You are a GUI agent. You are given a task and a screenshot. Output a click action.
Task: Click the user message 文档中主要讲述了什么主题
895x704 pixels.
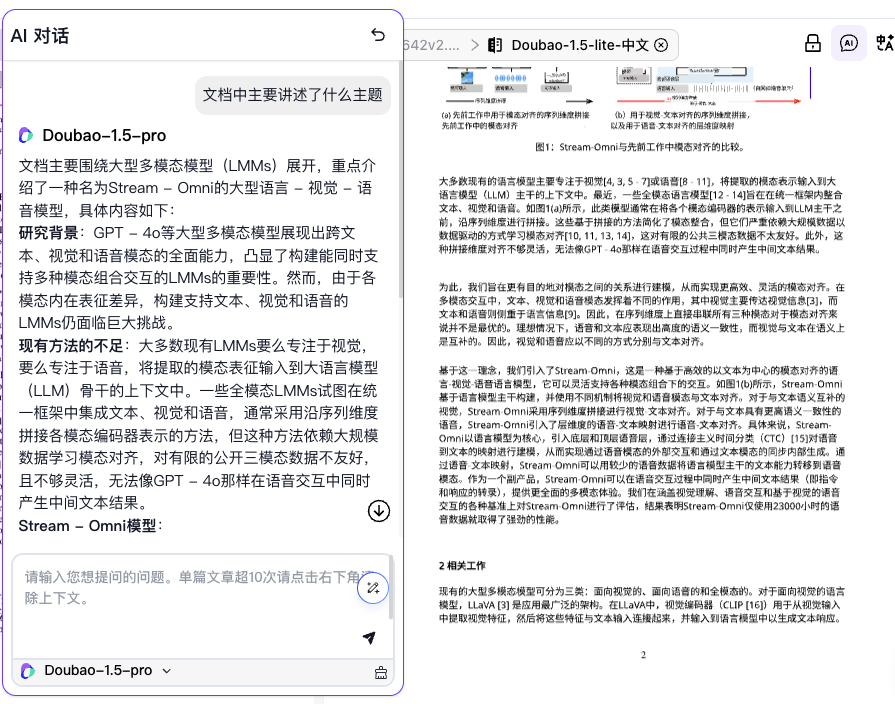point(293,95)
